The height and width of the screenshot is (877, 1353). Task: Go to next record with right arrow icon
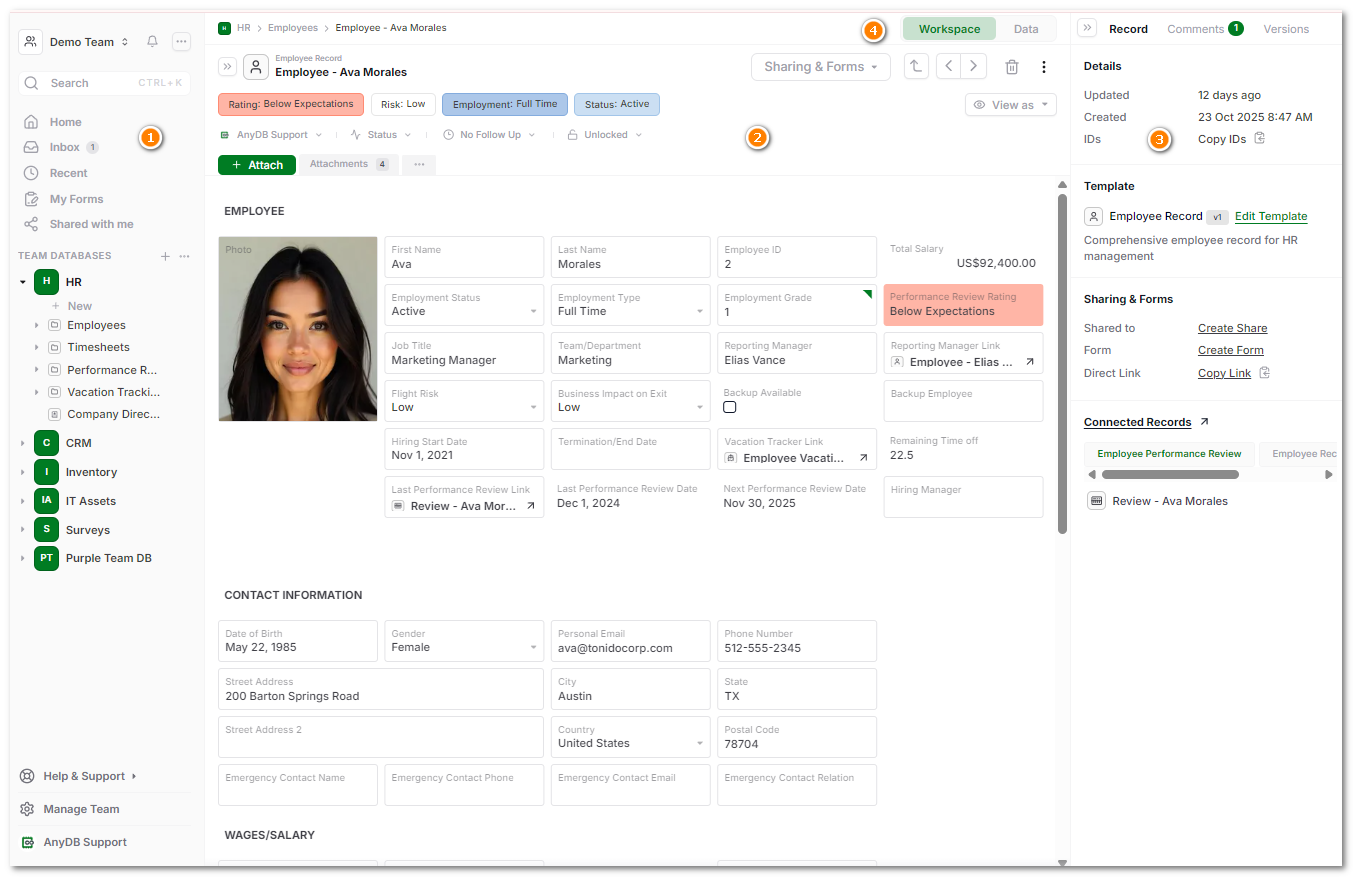pyautogui.click(x=972, y=66)
